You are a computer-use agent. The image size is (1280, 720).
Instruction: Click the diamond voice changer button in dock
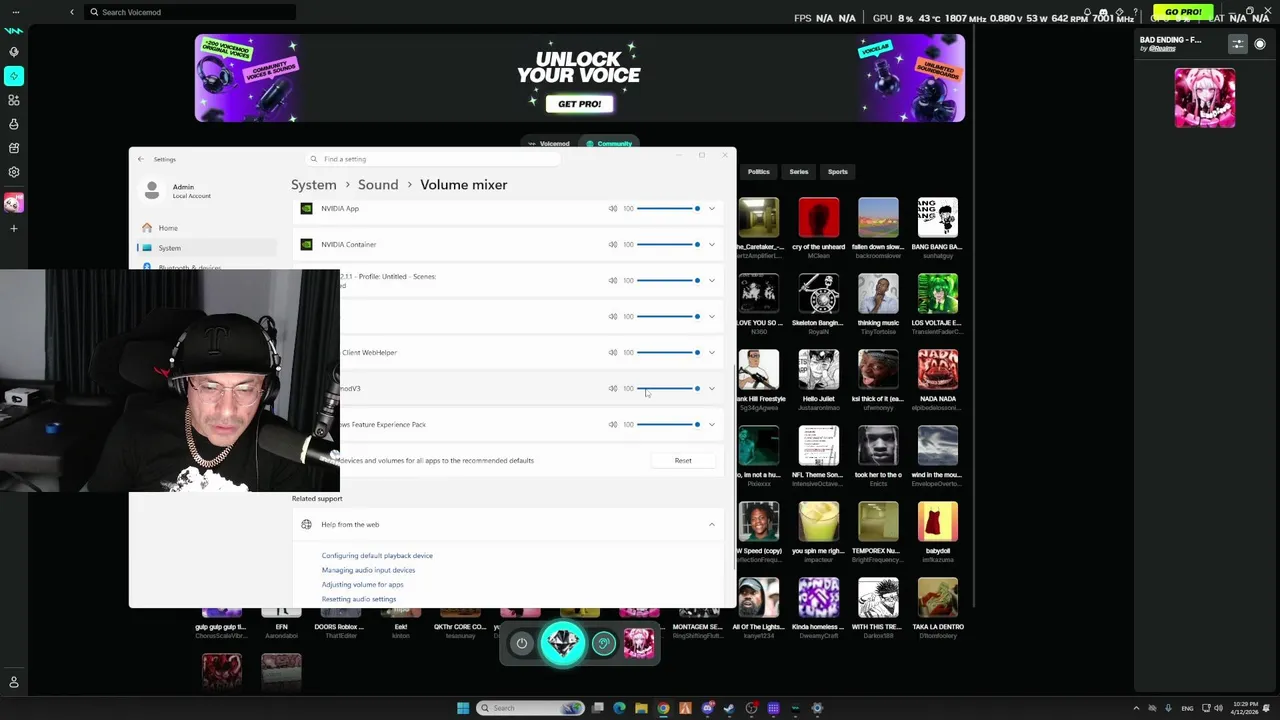pyautogui.click(x=563, y=643)
